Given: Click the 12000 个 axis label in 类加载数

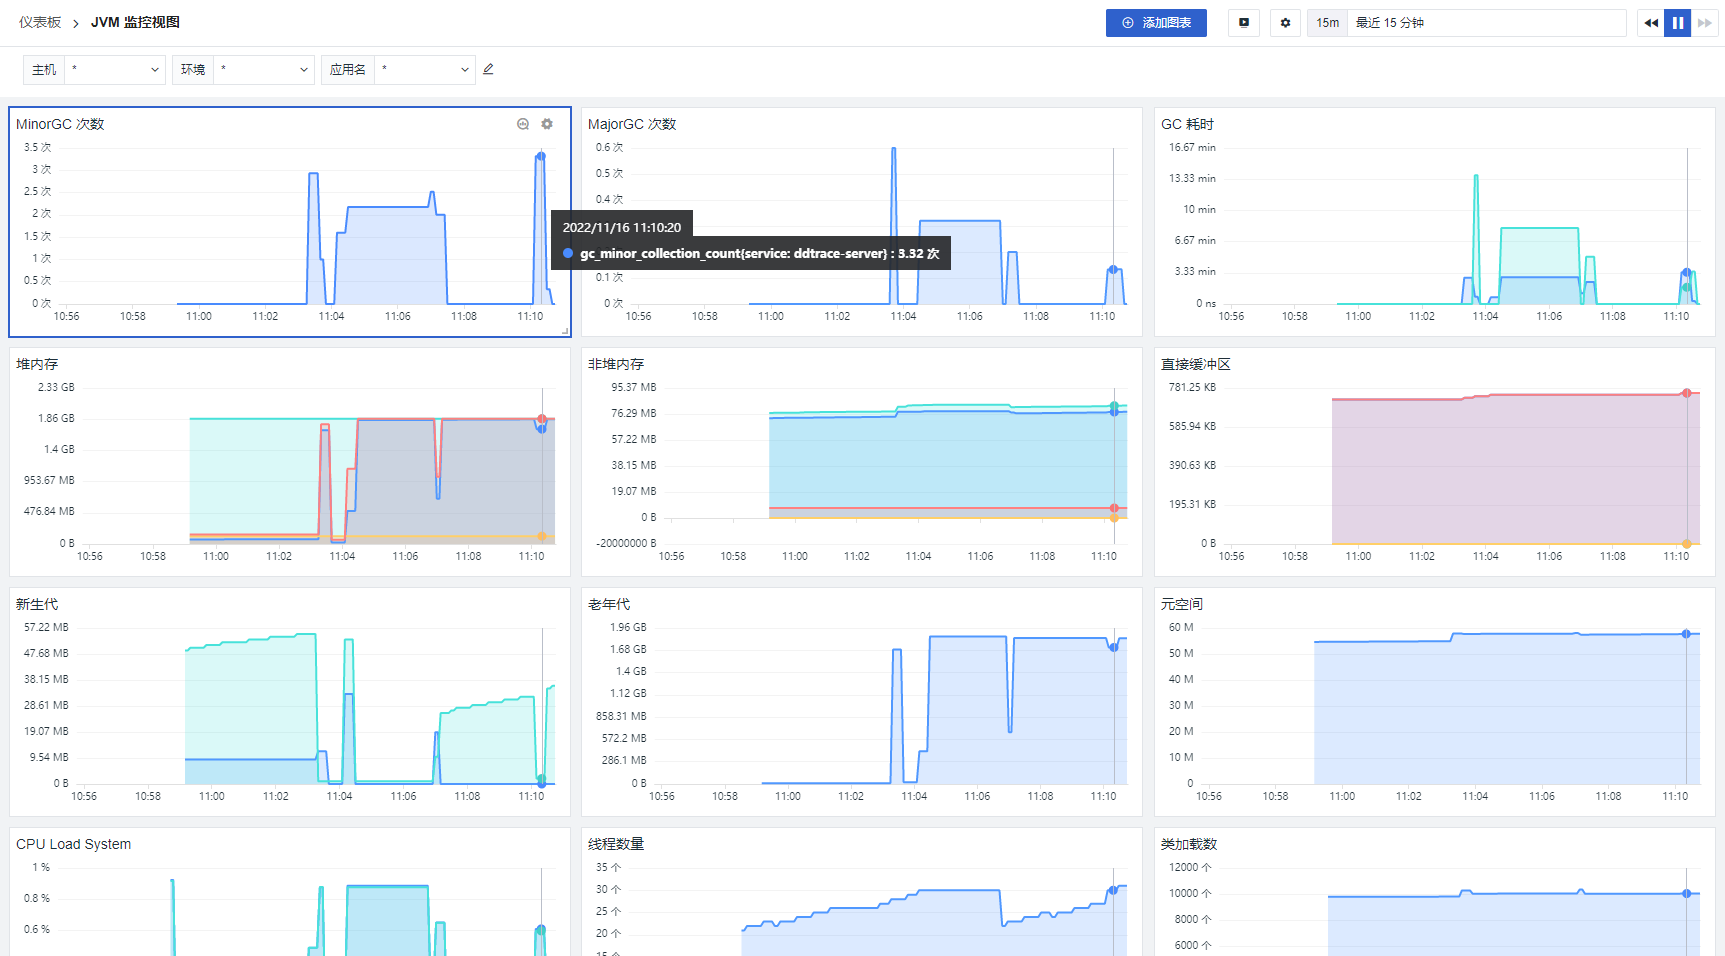Looking at the screenshot, I should (1190, 867).
